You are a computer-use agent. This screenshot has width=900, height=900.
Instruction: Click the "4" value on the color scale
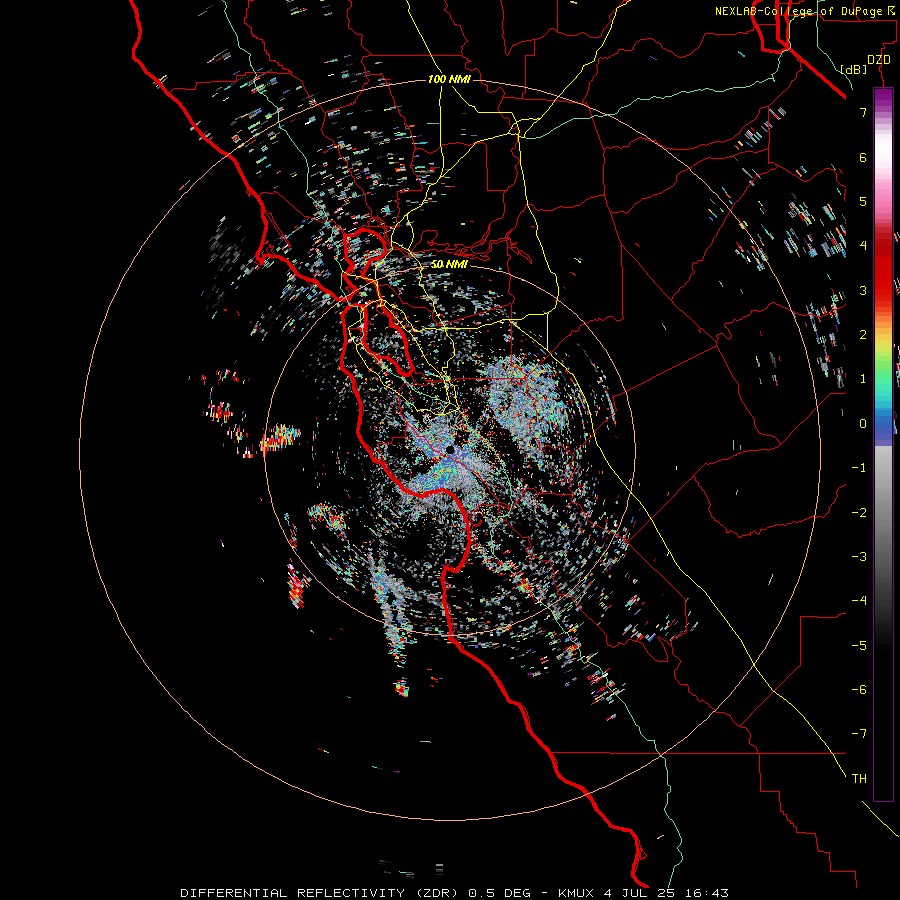click(863, 246)
